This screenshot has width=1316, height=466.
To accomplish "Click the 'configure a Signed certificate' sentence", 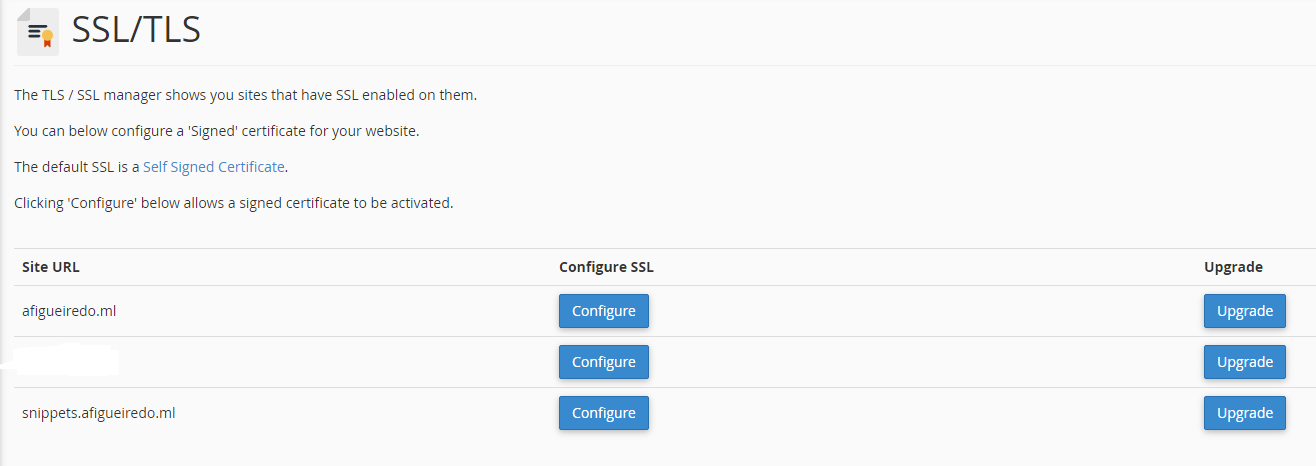I will 216,131.
